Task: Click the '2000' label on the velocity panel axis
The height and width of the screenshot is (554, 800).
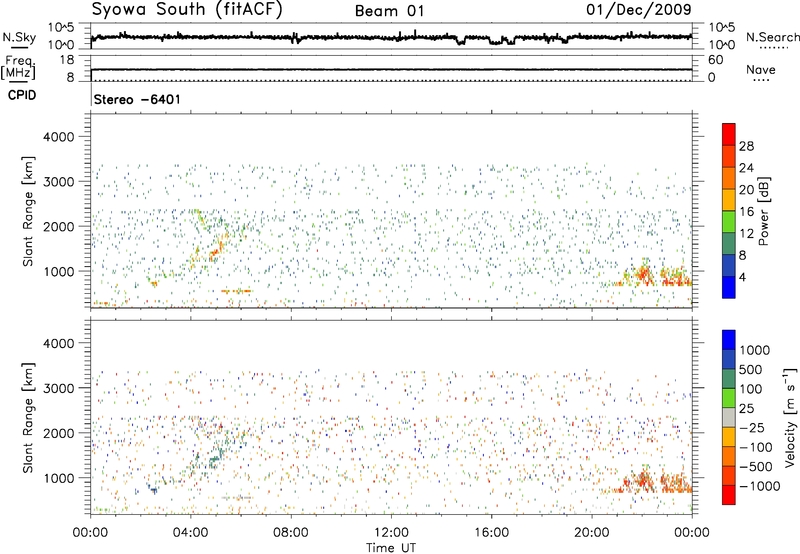Action: point(58,433)
